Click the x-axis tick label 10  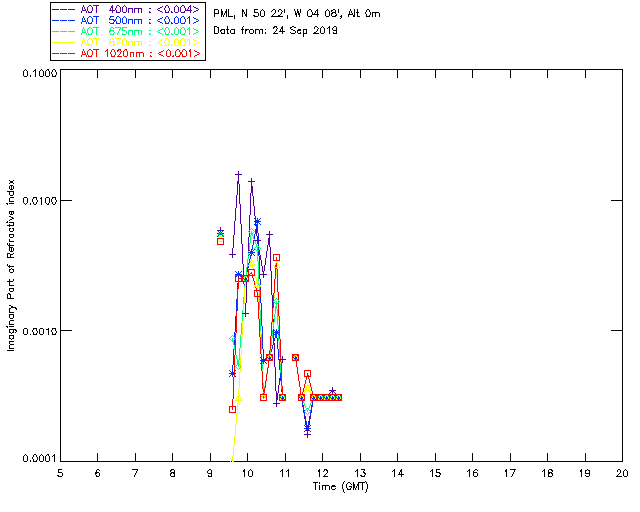(247, 473)
